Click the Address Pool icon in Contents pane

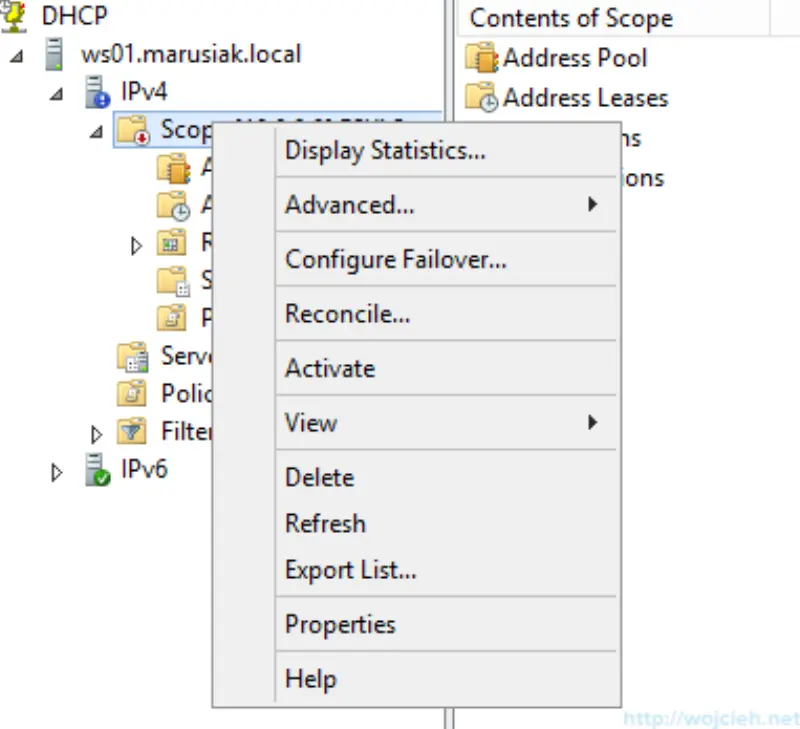click(x=483, y=58)
